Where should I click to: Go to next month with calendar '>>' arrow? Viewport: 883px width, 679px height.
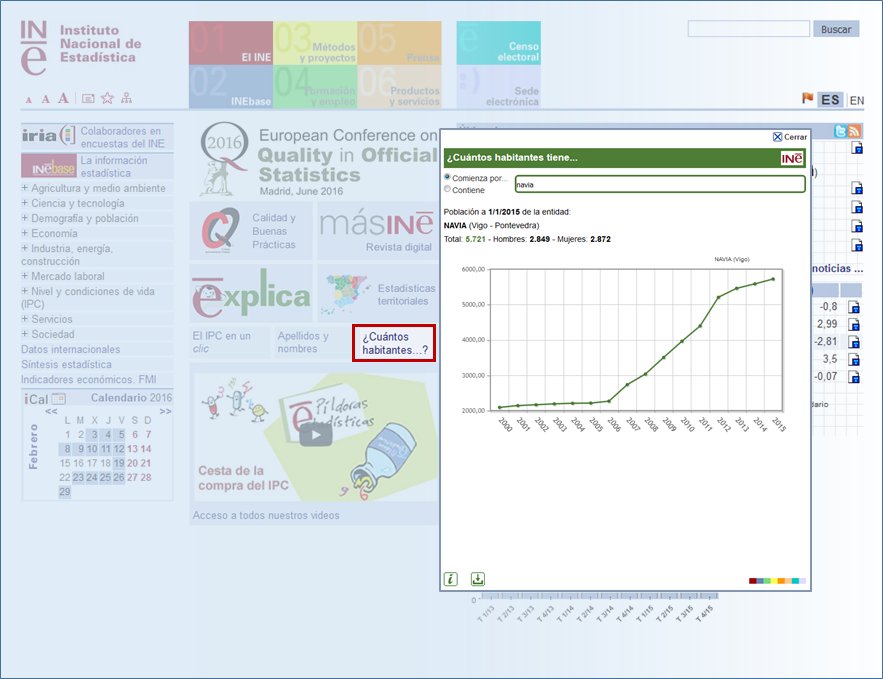pos(165,412)
